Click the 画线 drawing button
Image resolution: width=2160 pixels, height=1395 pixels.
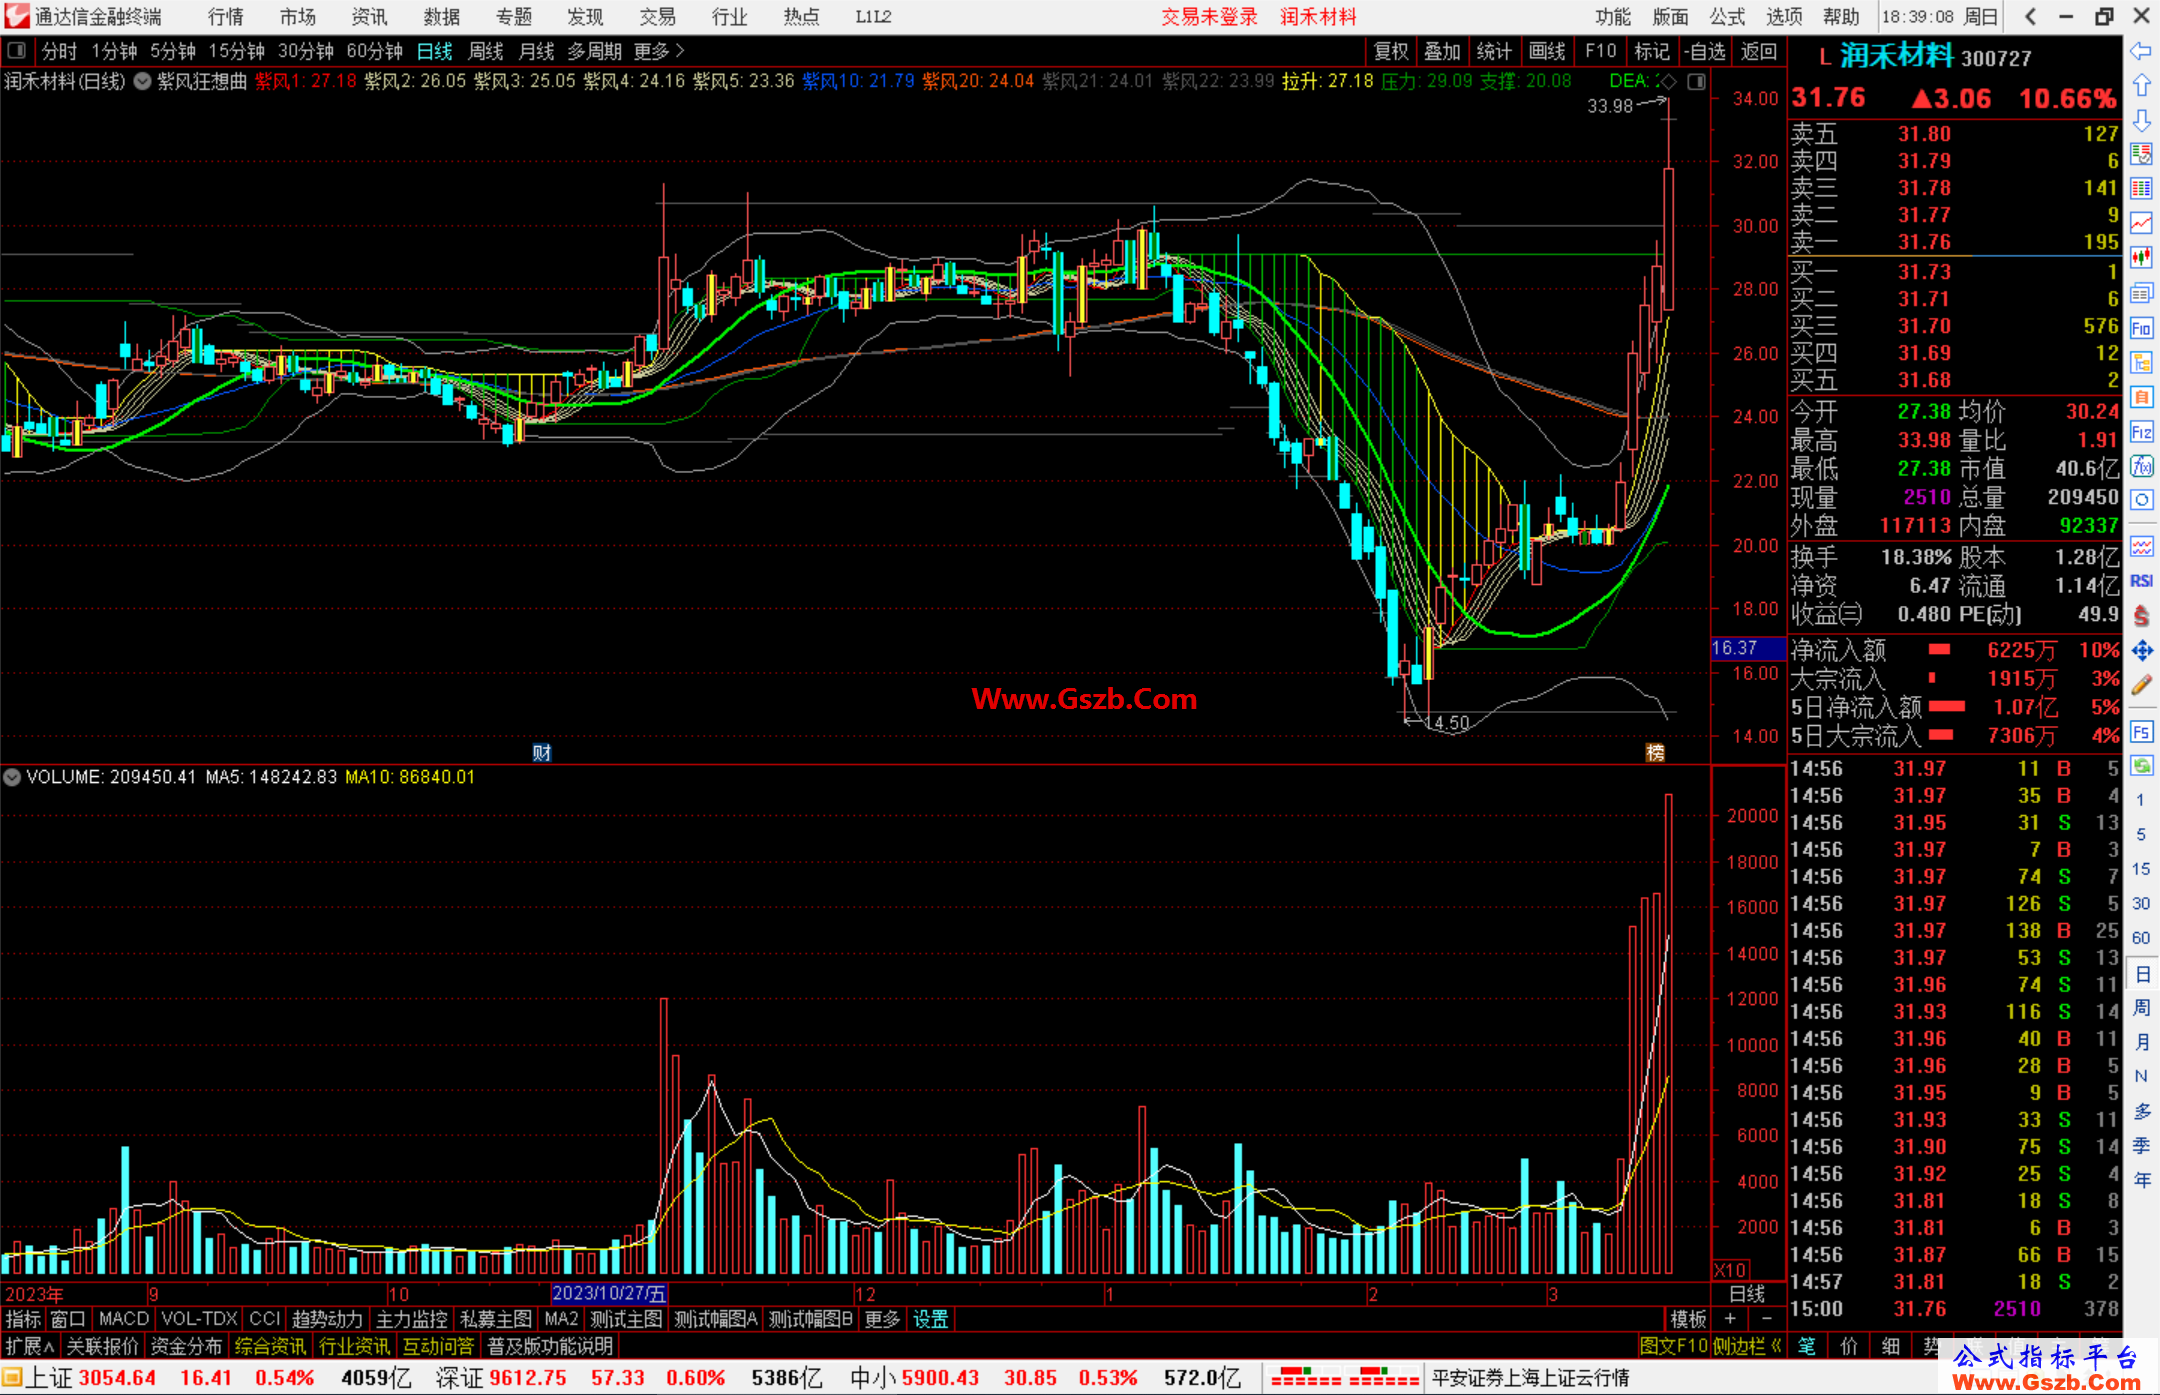point(1547,50)
